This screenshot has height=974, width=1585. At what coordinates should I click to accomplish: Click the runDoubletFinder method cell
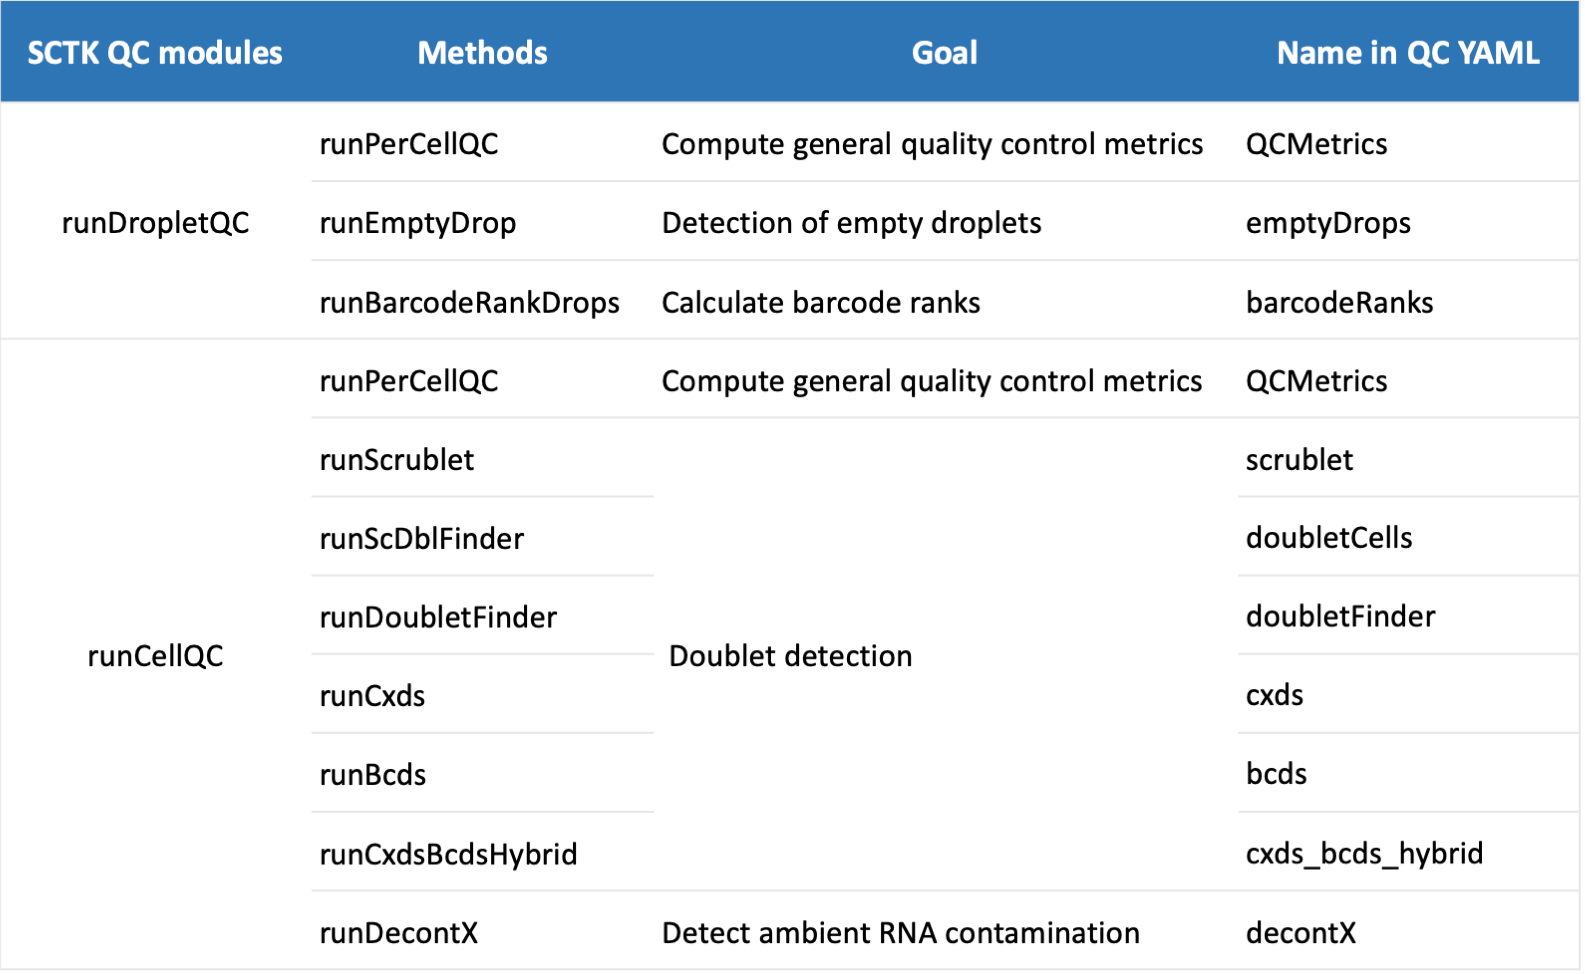tap(437, 617)
